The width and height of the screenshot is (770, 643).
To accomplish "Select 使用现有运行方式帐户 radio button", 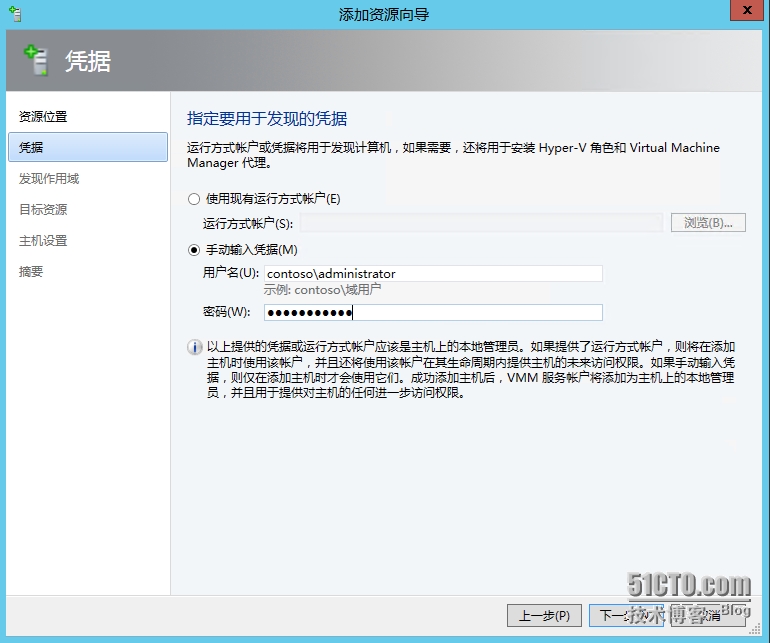I will click(194, 199).
